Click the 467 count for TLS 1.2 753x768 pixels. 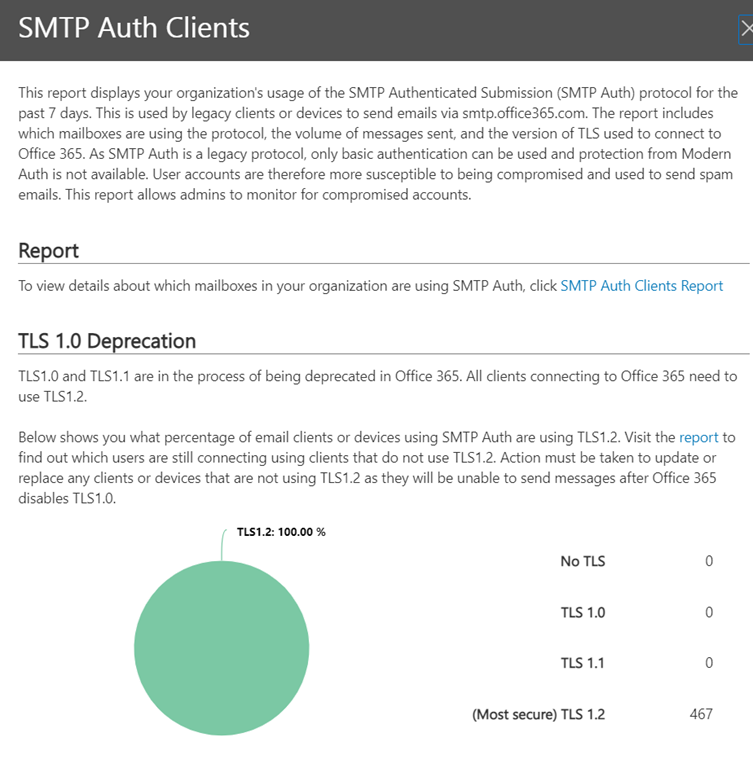(701, 714)
